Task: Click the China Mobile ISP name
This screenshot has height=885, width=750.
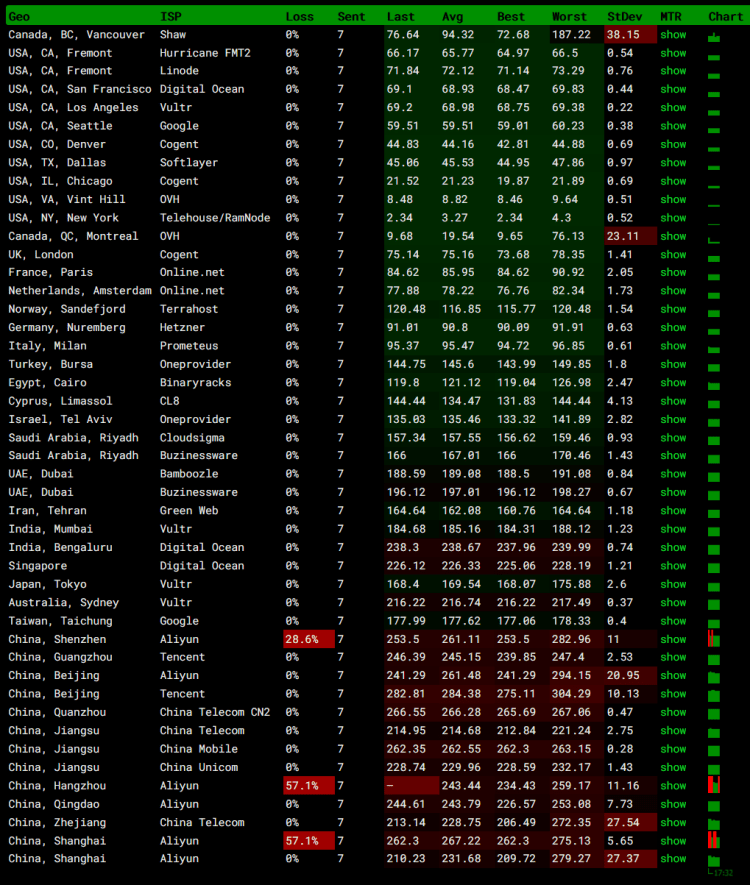Action: coord(199,749)
